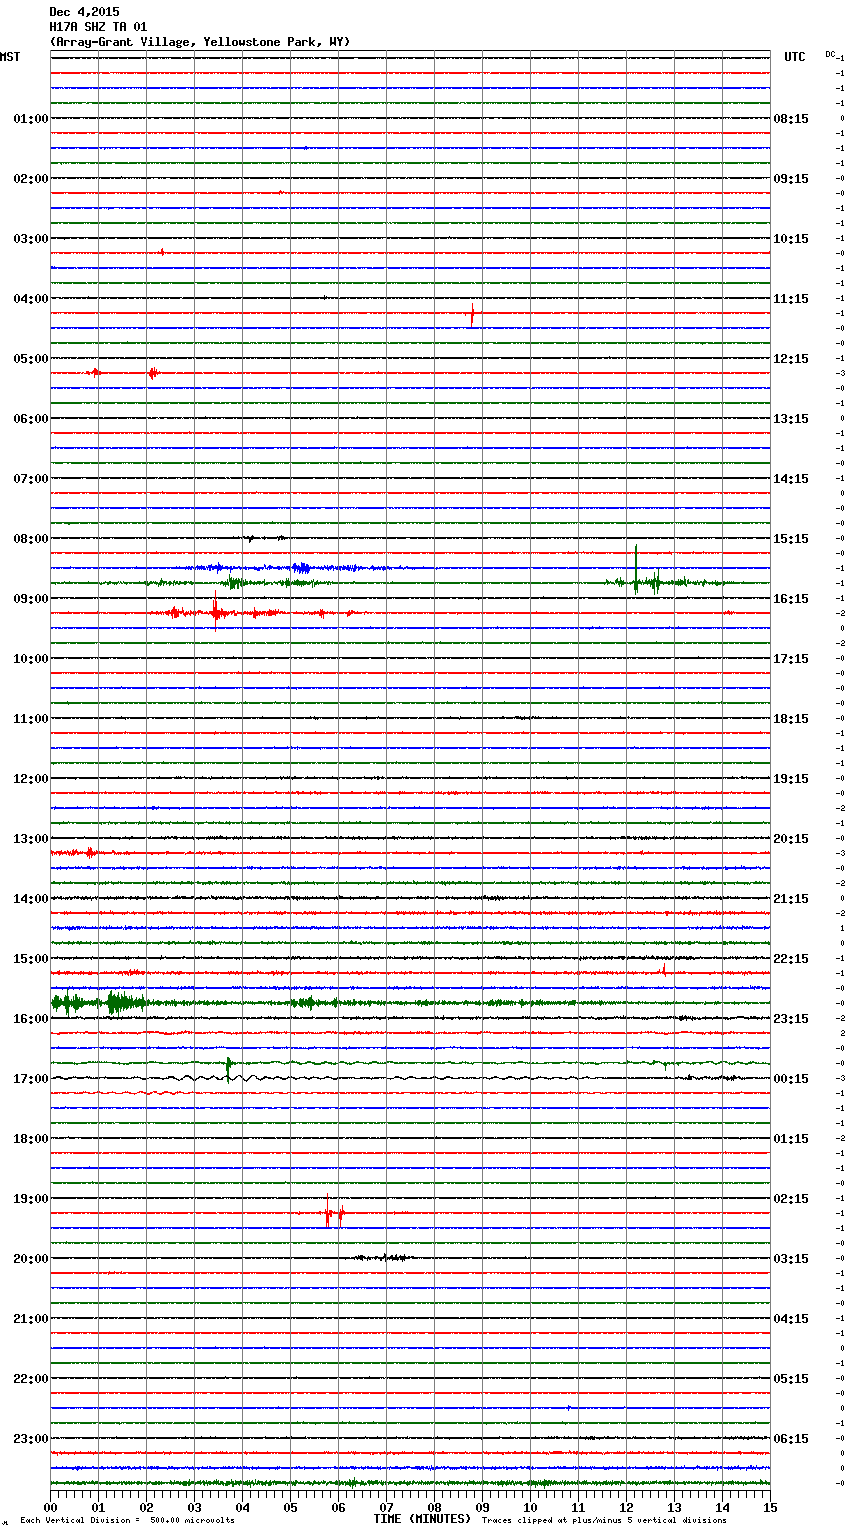This screenshot has height=1534, width=850.
Task: Click the '10:15' UTC time label
Action: [791, 239]
